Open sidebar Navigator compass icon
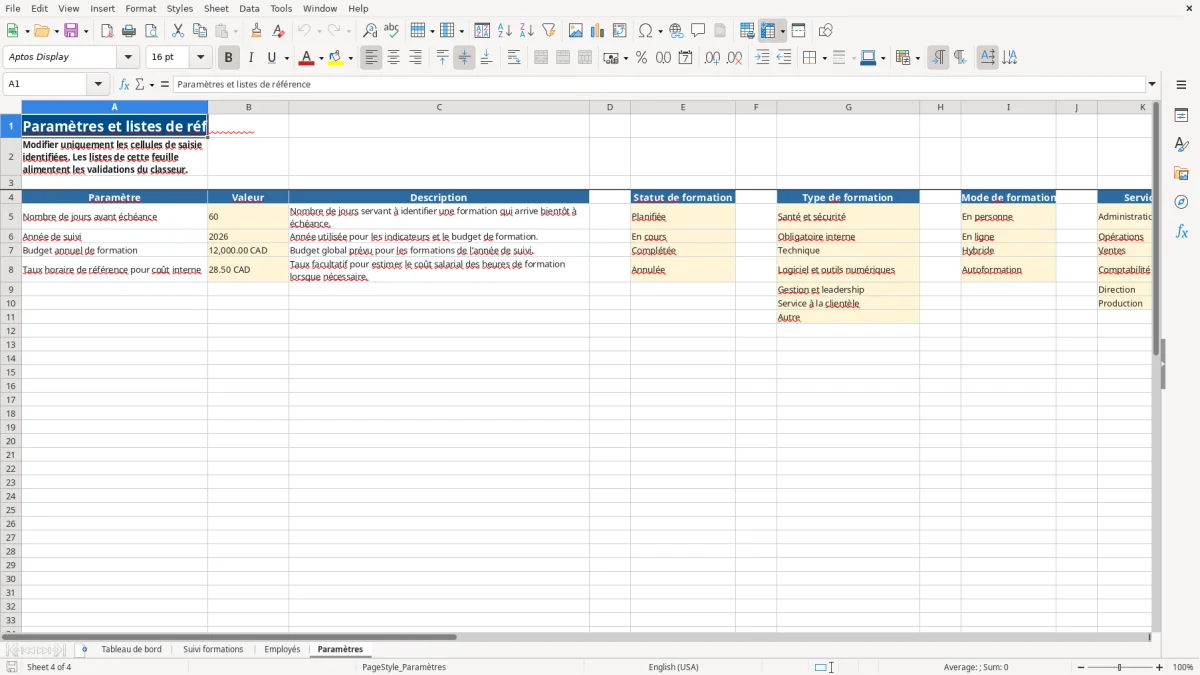This screenshot has height=675, width=1200. [1181, 202]
